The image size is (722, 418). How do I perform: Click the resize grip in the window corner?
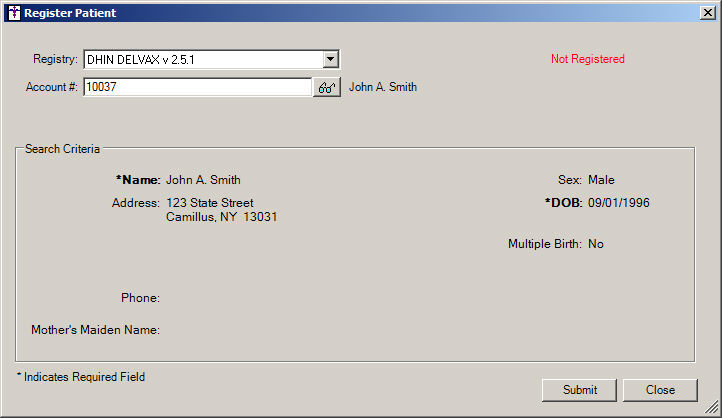pos(712,407)
